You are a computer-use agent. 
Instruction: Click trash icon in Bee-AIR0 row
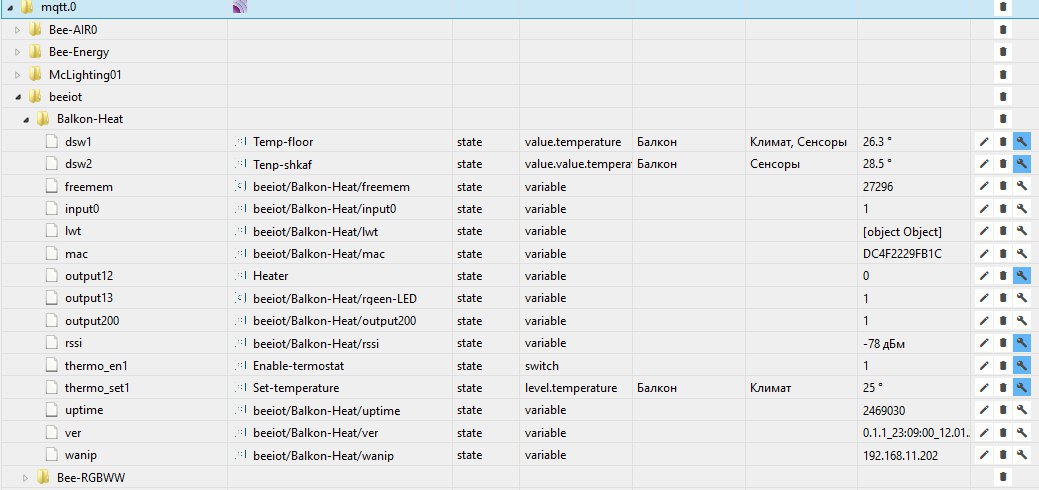tap(1003, 30)
